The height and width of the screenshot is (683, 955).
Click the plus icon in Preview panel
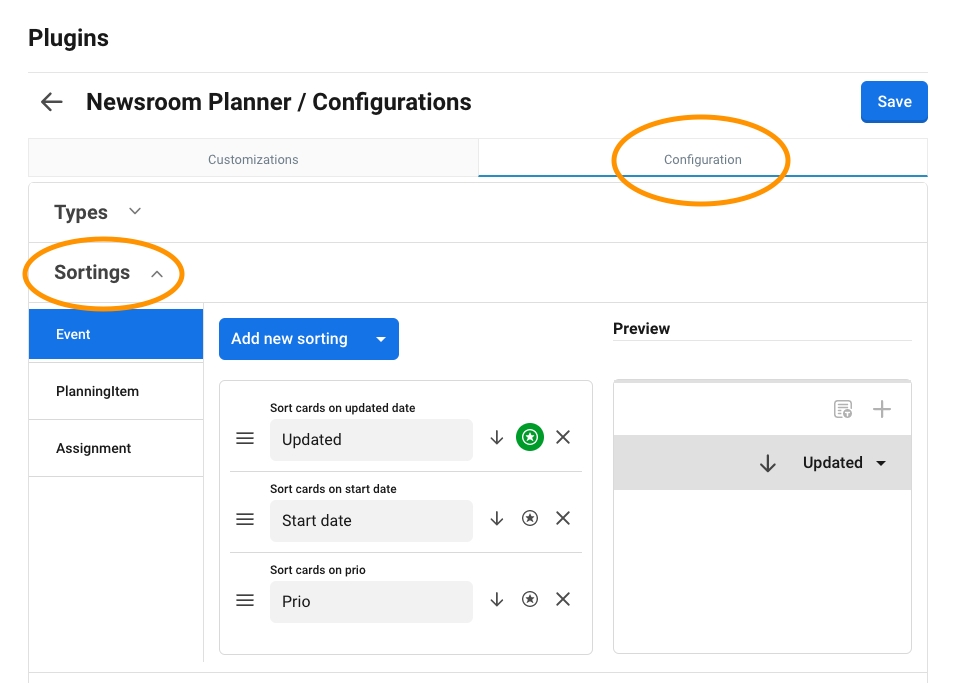click(x=881, y=409)
